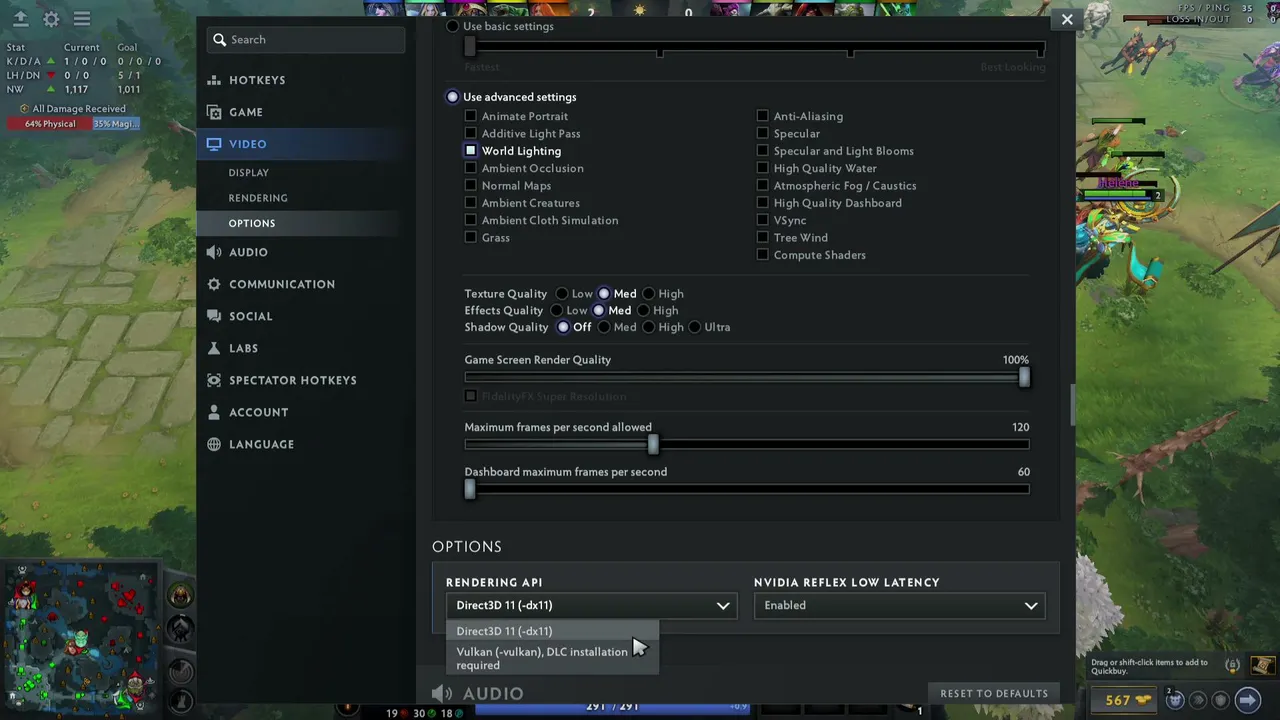Toggle the Tree Wind checkbox
Image resolution: width=1280 pixels, height=720 pixels.
[x=762, y=237]
